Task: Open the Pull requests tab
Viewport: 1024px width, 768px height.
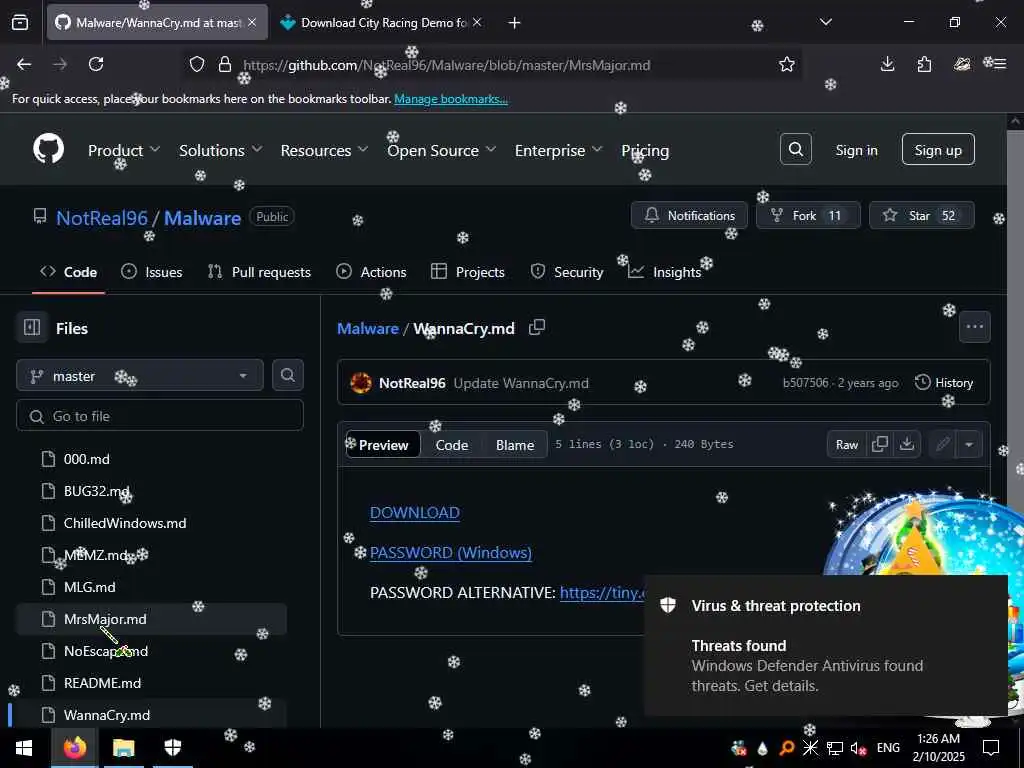Action: coord(259,272)
